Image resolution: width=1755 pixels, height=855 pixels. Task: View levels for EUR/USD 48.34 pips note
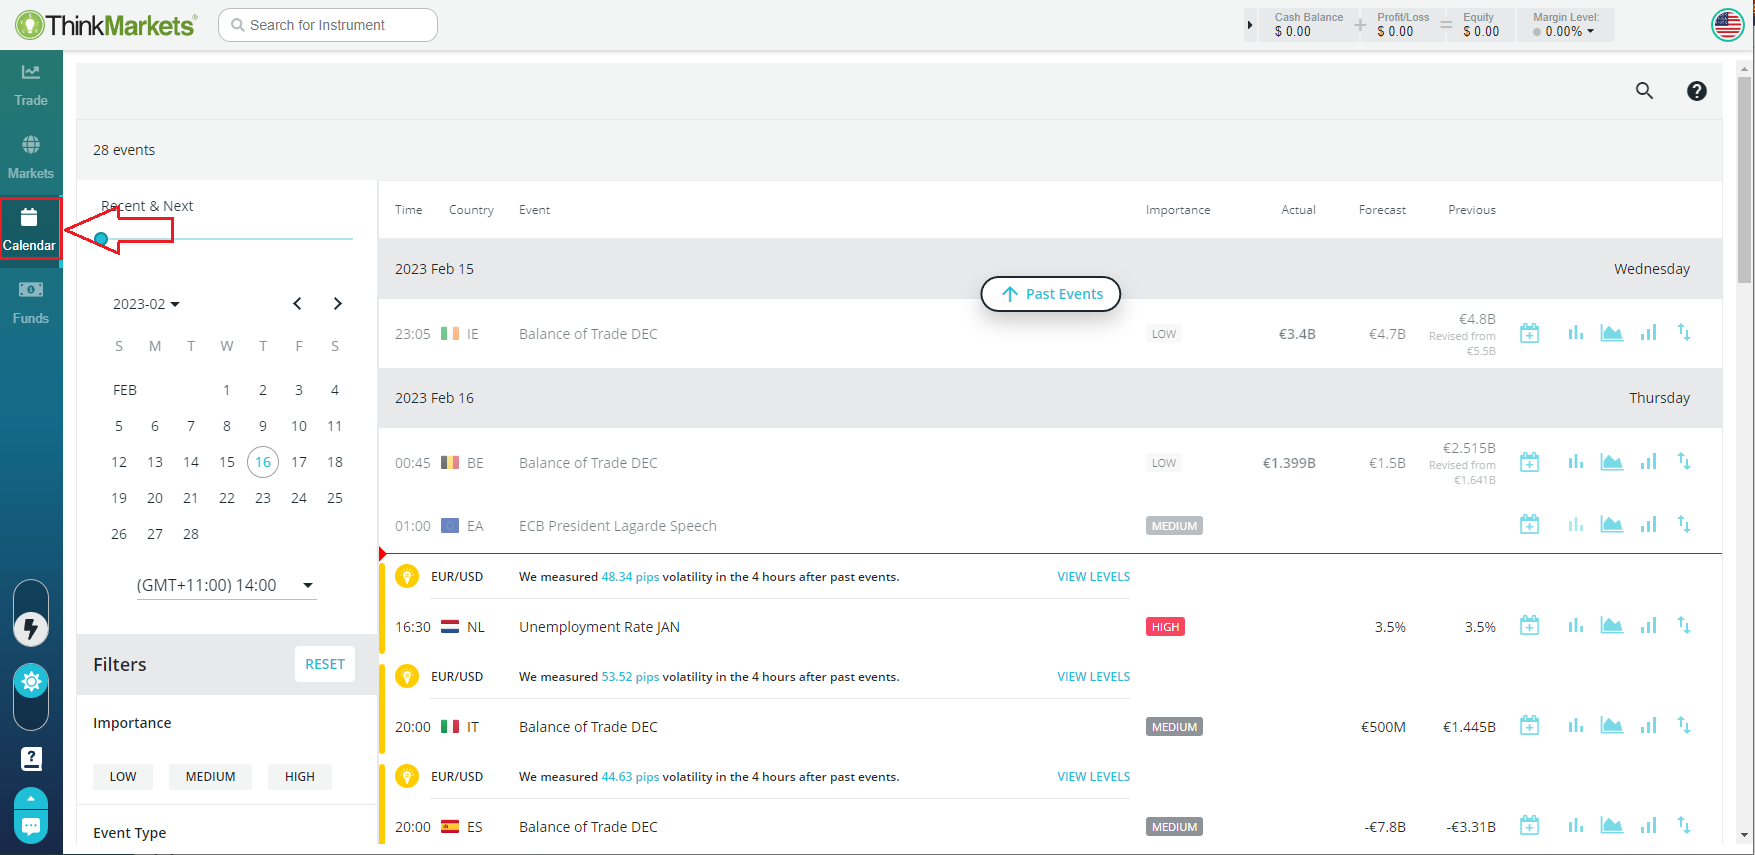(1094, 577)
